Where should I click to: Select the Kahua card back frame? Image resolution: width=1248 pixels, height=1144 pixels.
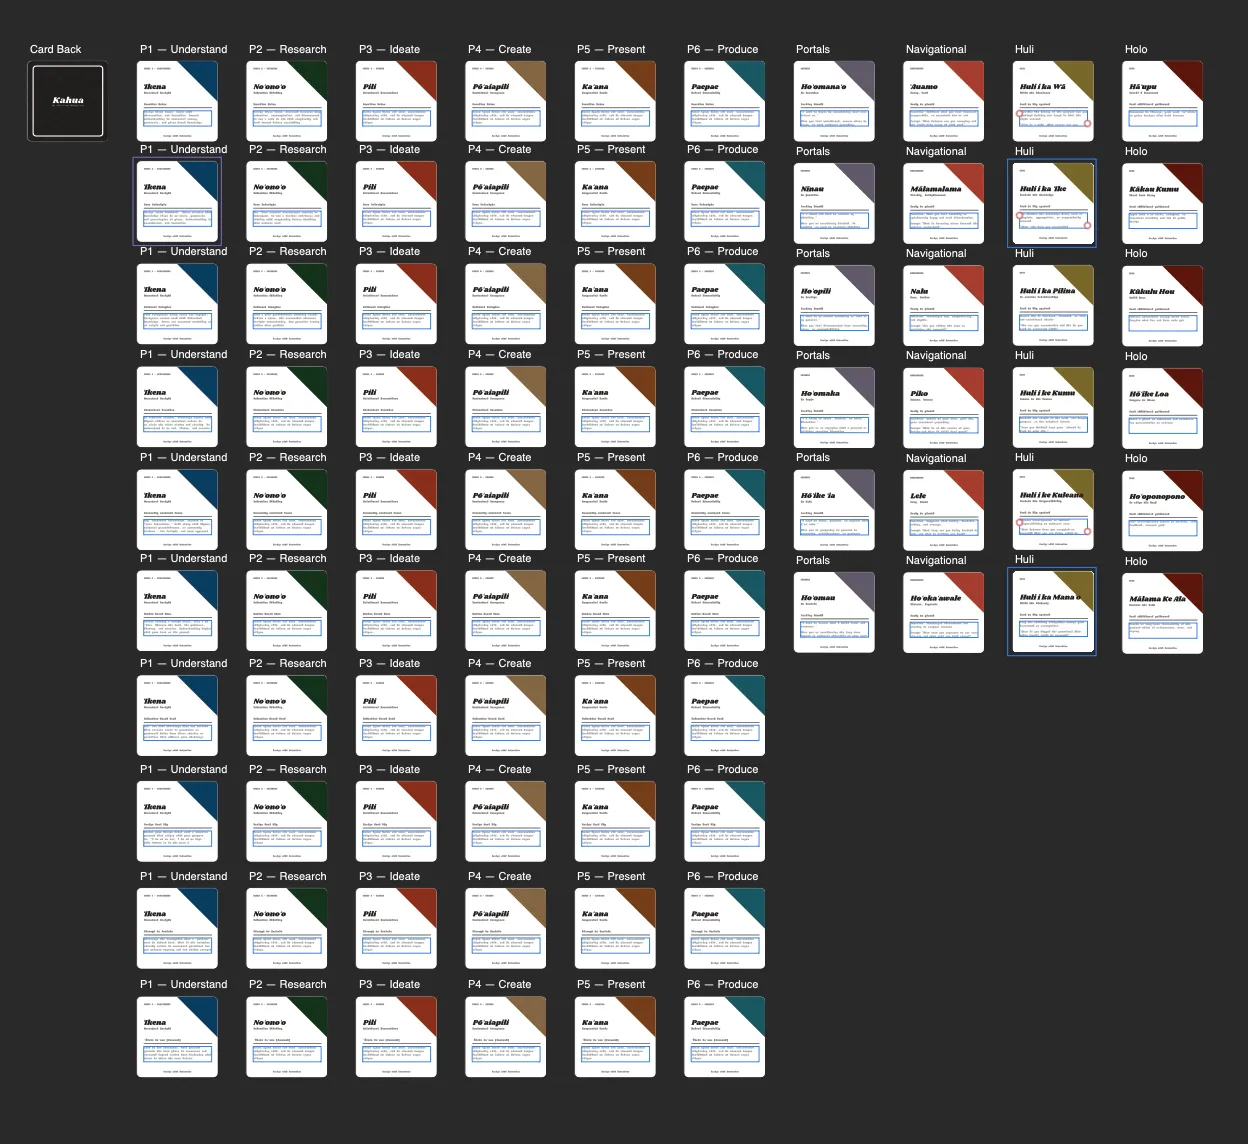pyautogui.click(x=68, y=101)
